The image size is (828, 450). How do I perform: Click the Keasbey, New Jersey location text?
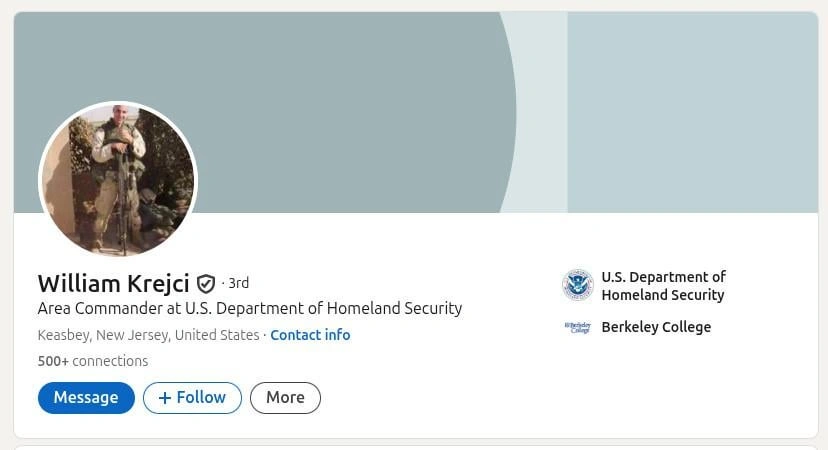[148, 335]
